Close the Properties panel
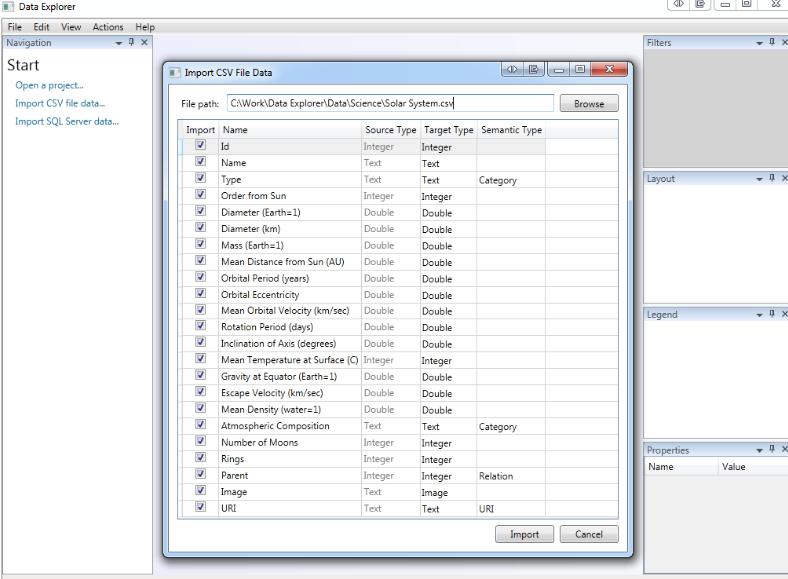 (783, 449)
